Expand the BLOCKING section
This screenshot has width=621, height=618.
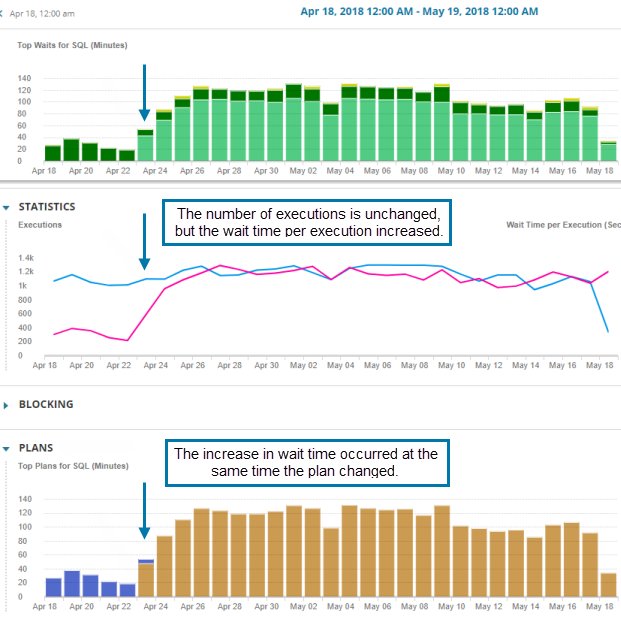[7, 405]
